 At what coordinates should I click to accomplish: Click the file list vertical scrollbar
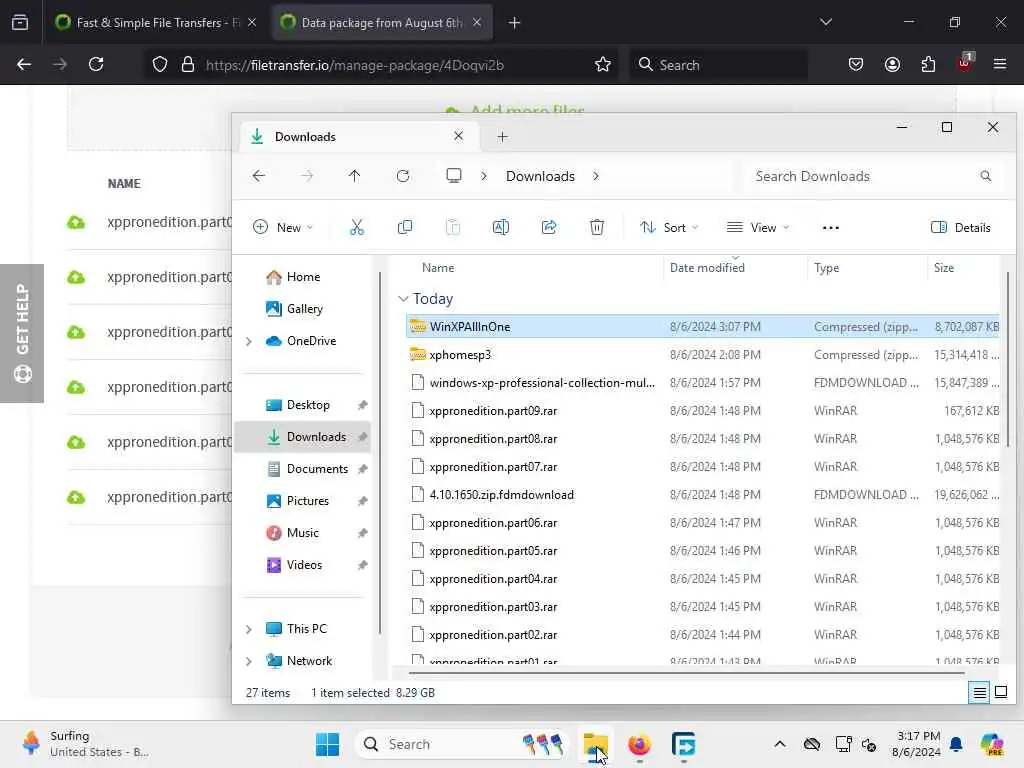point(1008,360)
